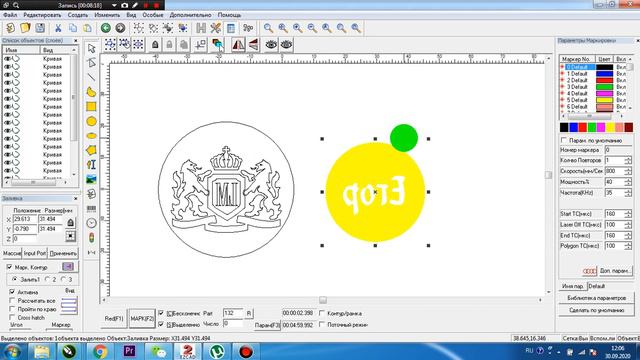Click the grey Redo arrow icon

pyautogui.click(x=120, y=28)
